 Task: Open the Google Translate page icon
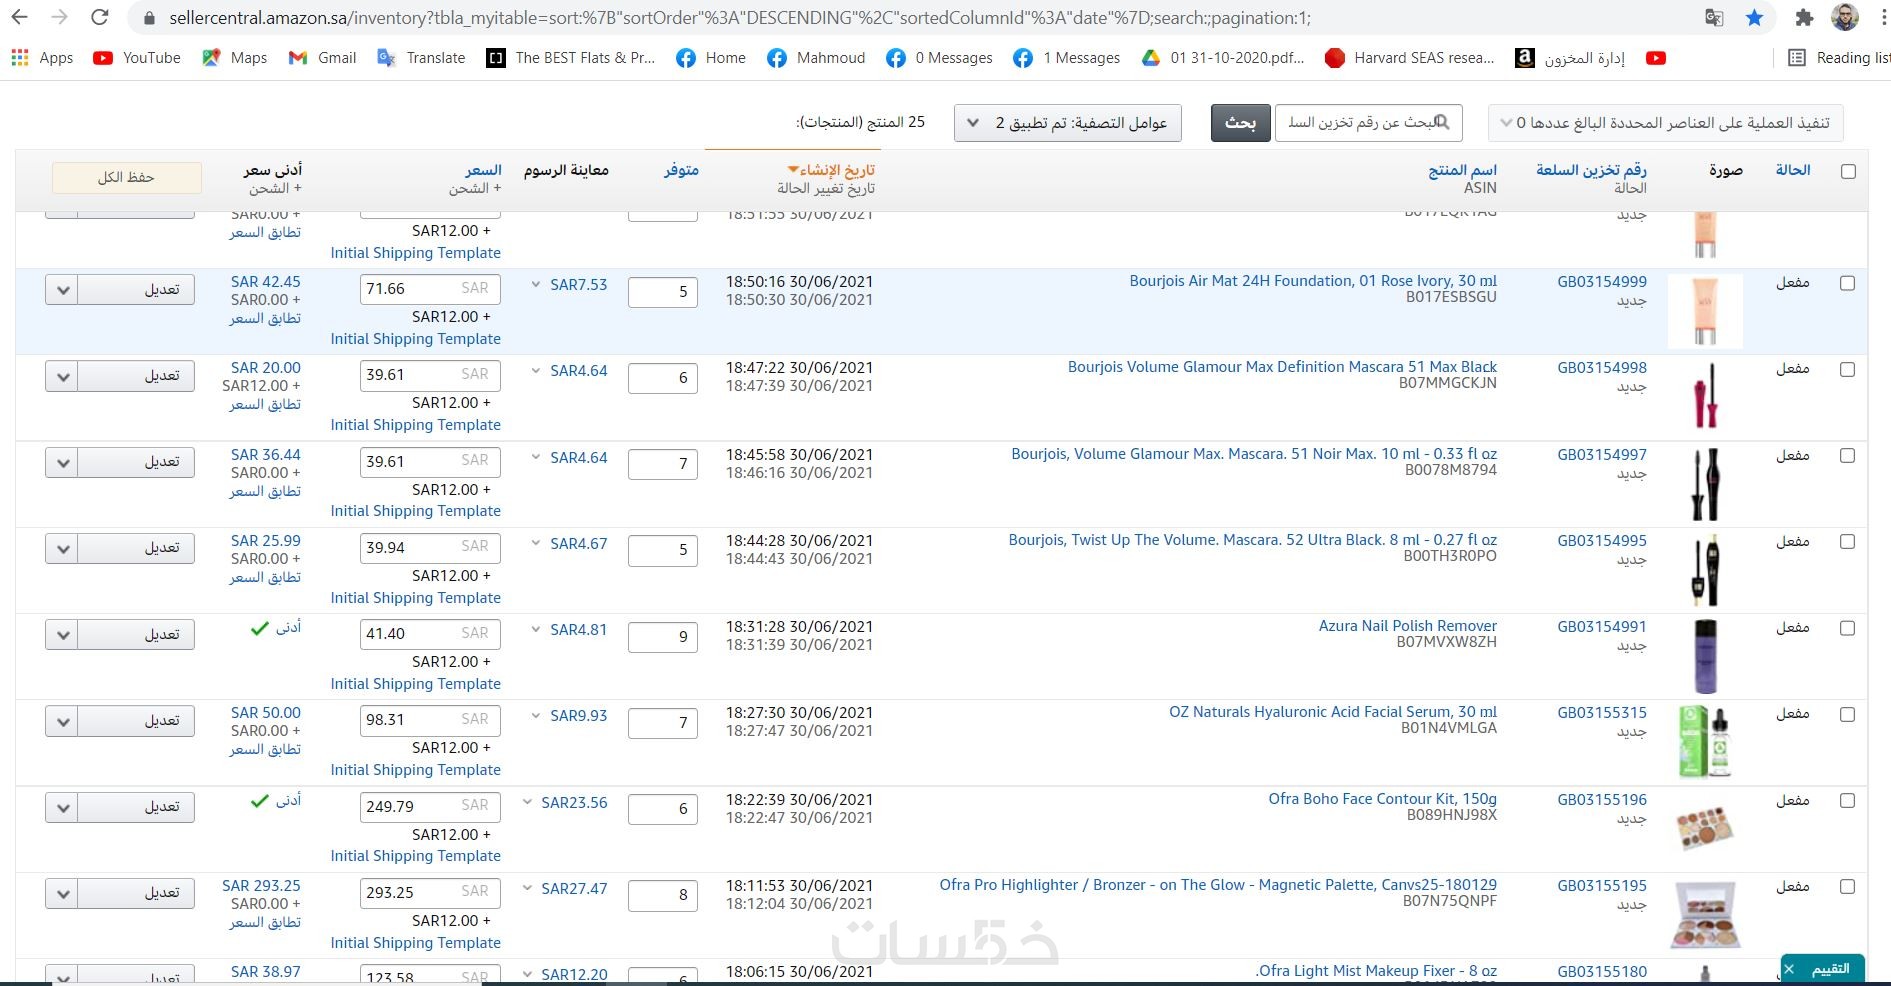click(1714, 18)
